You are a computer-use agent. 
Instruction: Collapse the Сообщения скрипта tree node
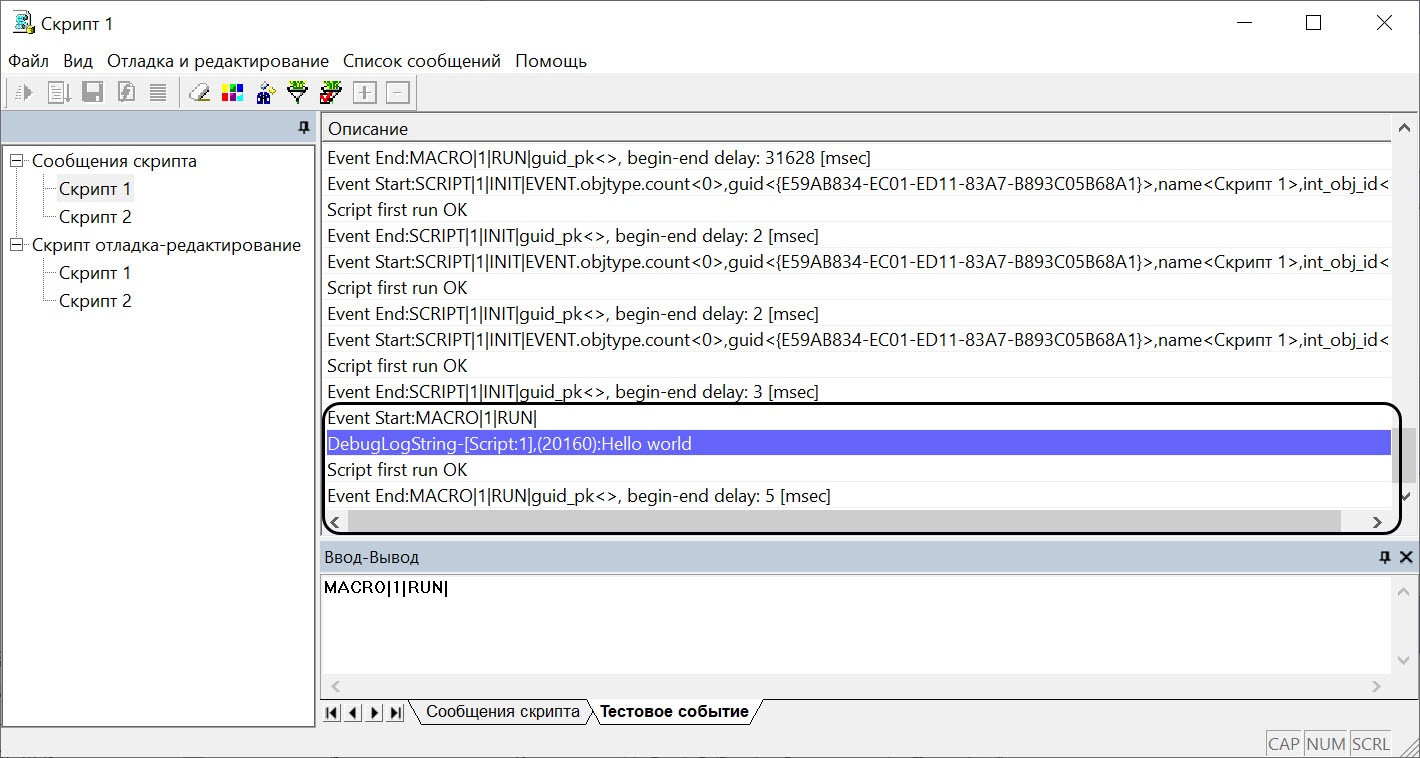tap(16, 161)
